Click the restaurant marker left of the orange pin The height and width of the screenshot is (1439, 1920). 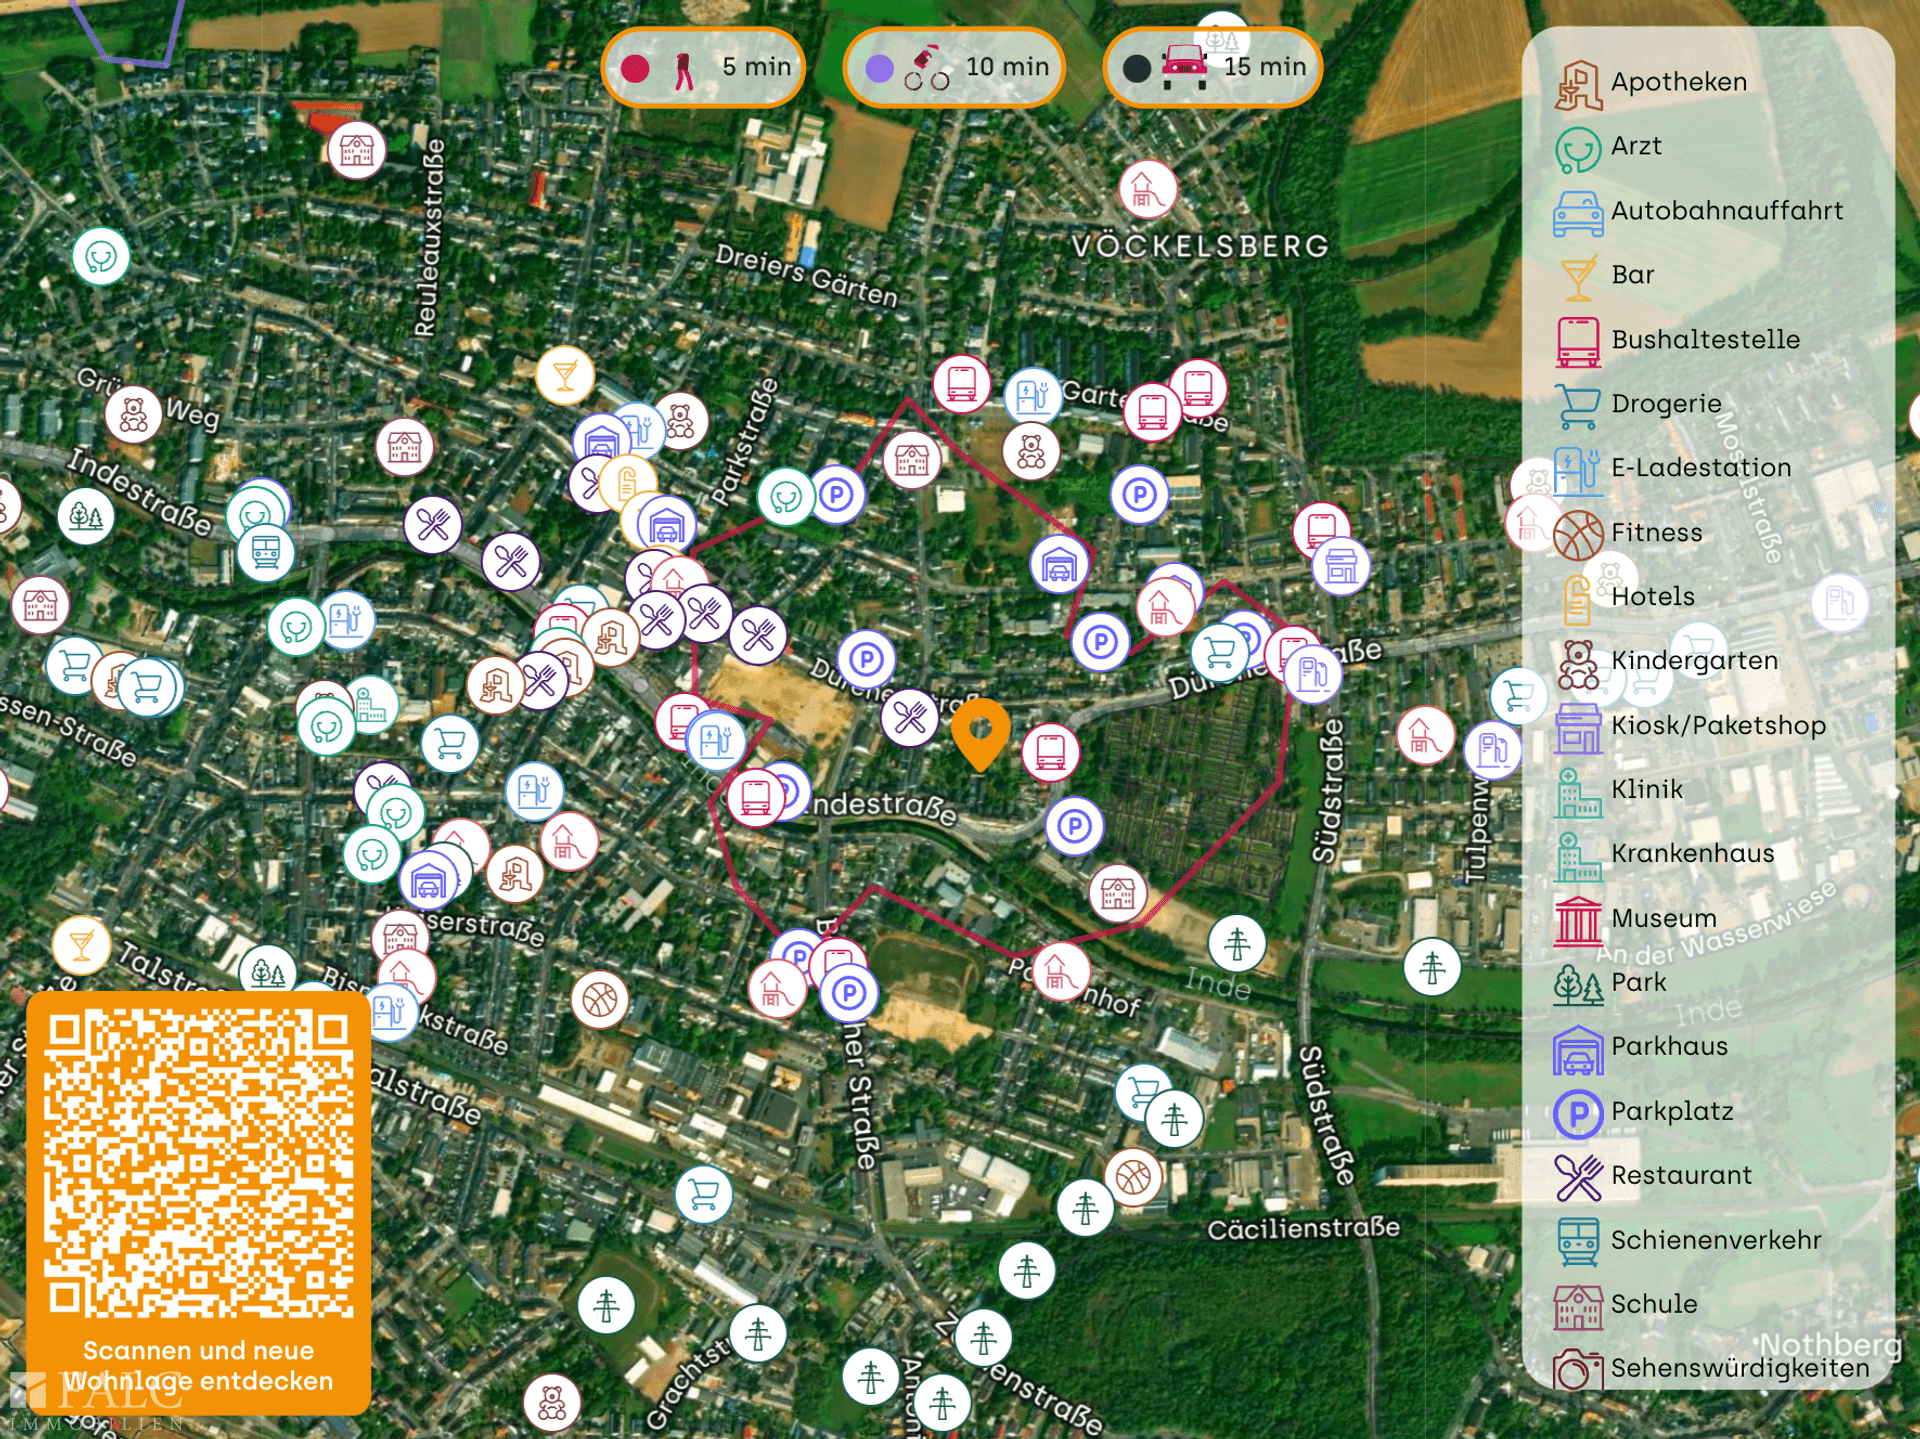coord(910,717)
